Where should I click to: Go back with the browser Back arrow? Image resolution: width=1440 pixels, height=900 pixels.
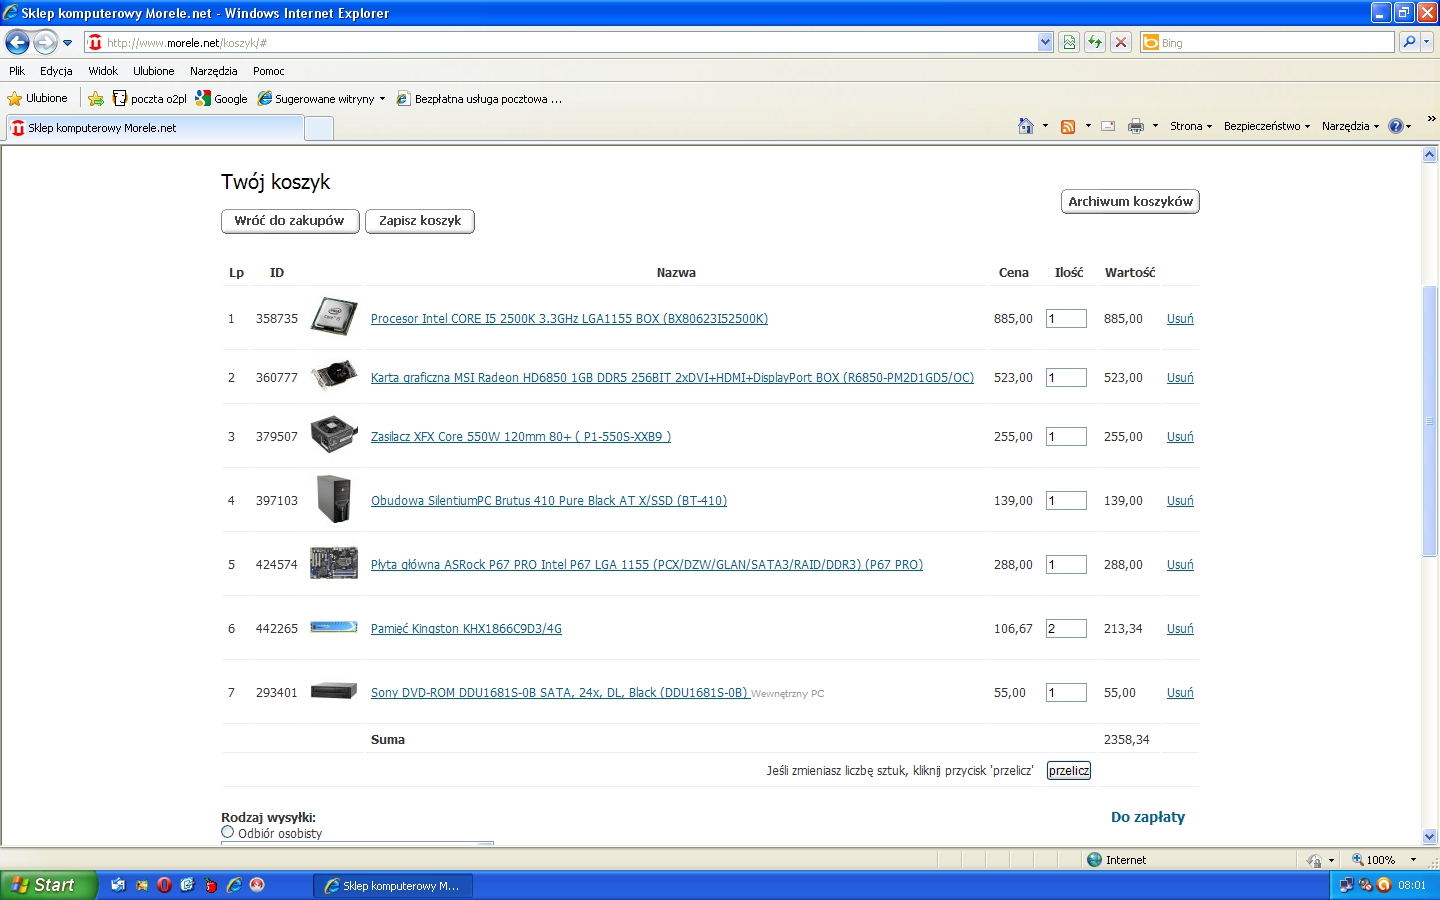pos(17,42)
